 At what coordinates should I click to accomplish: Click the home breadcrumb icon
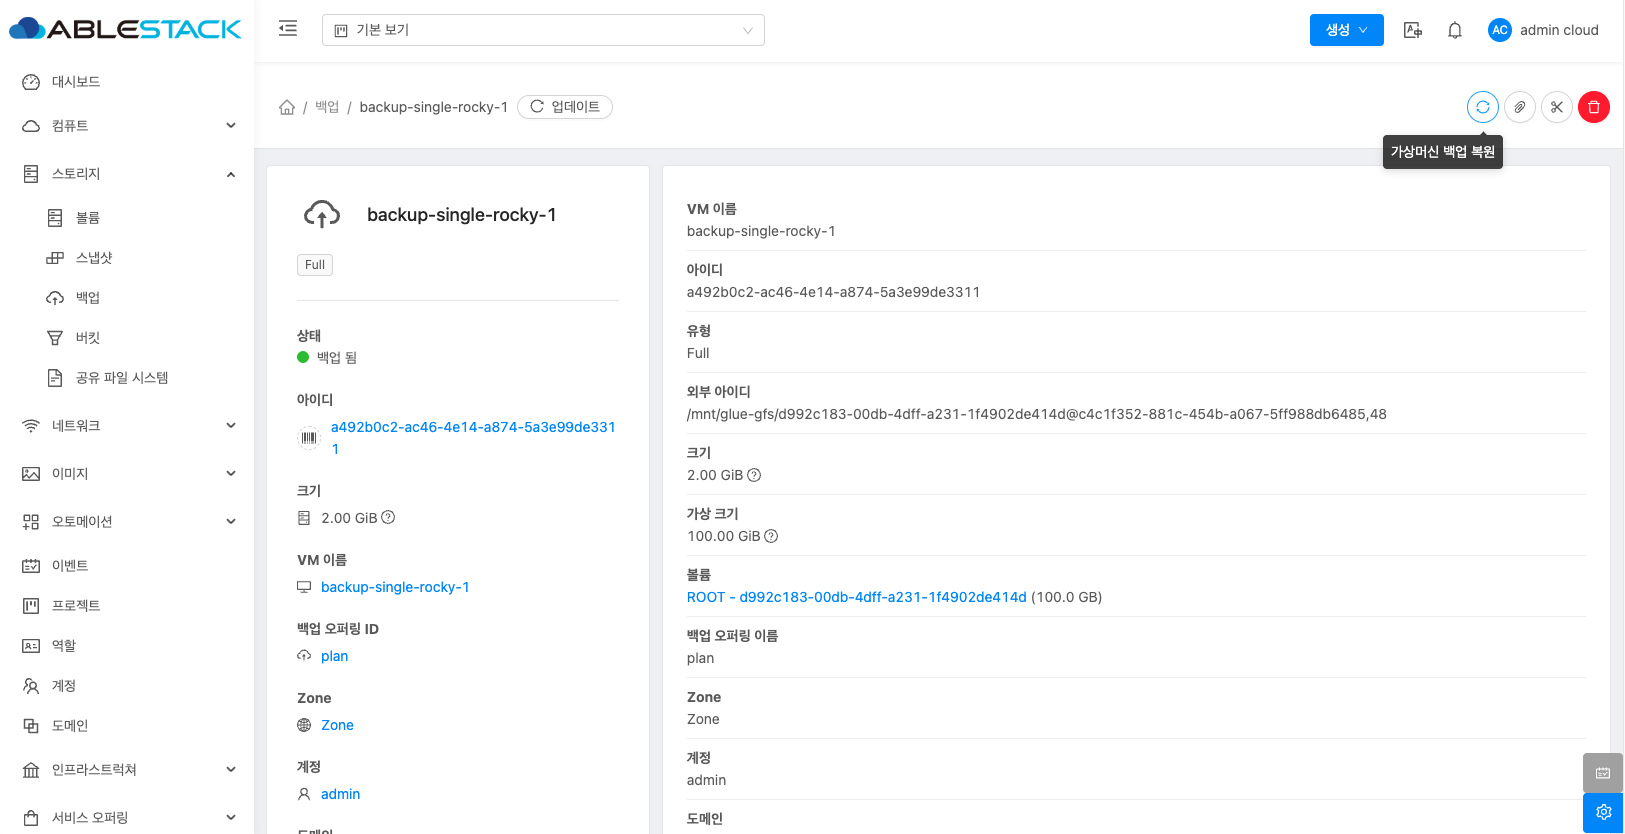pyautogui.click(x=287, y=107)
